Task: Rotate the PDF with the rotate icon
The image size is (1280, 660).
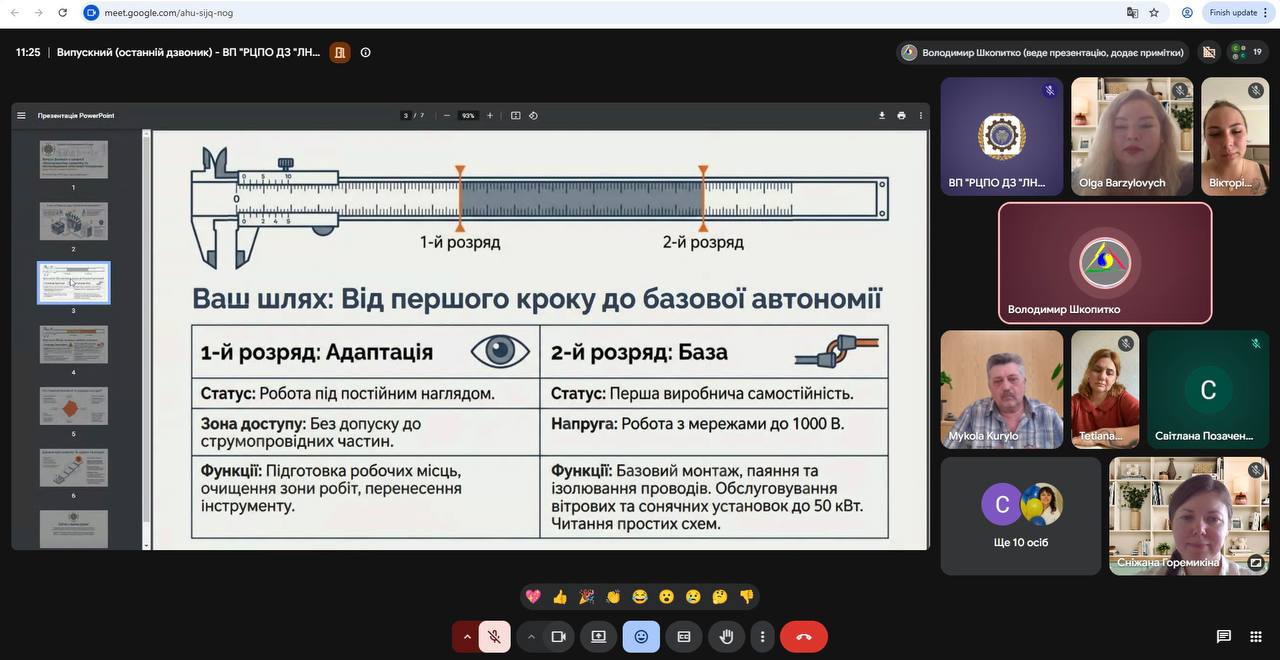Action: click(533, 115)
